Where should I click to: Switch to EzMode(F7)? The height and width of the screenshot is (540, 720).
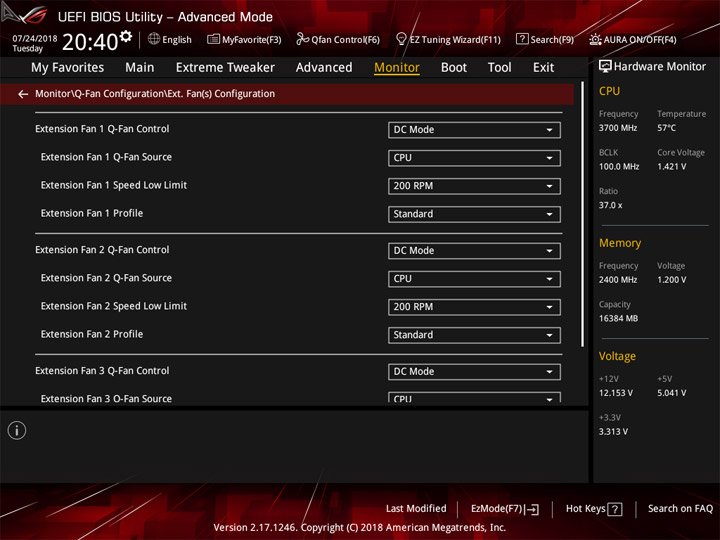[x=505, y=509]
